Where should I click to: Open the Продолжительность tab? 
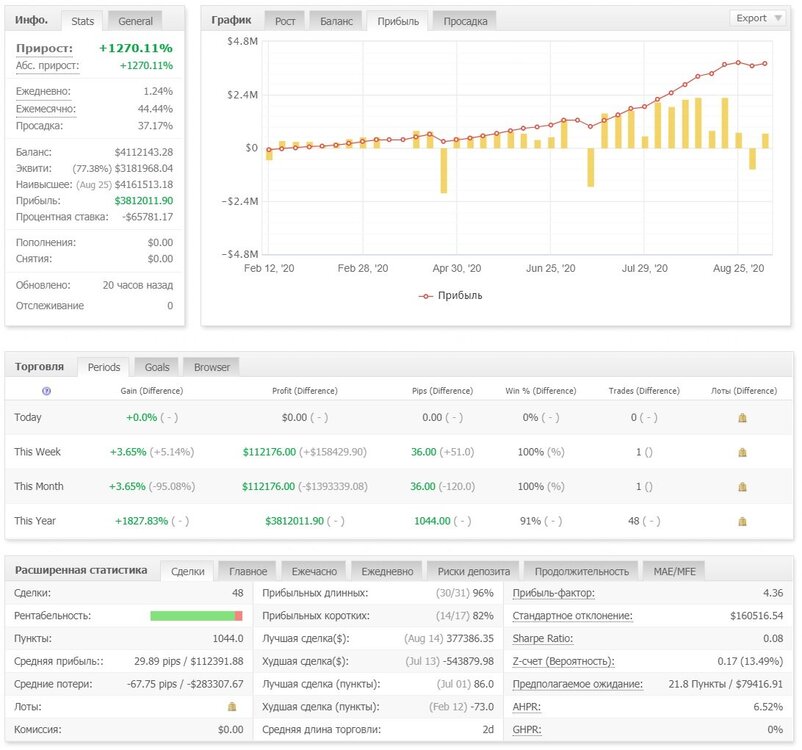(582, 571)
